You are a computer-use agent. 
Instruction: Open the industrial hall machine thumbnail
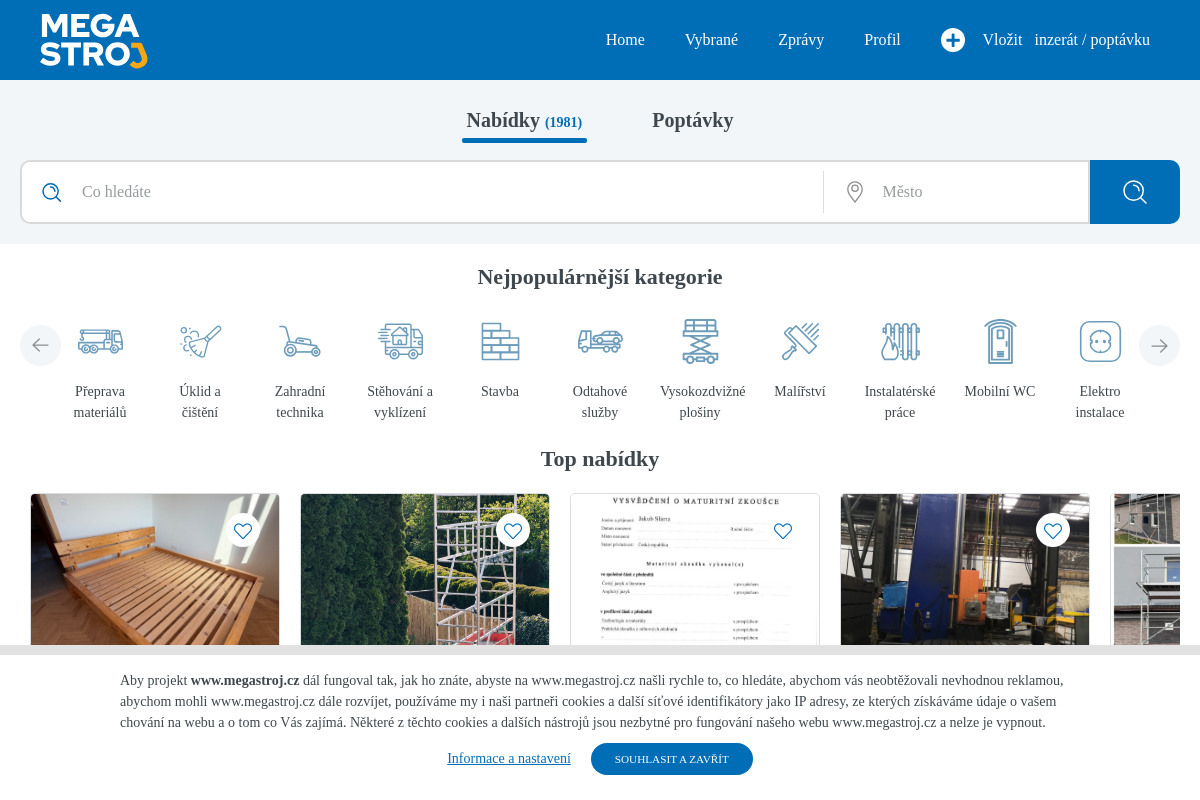pyautogui.click(x=965, y=570)
